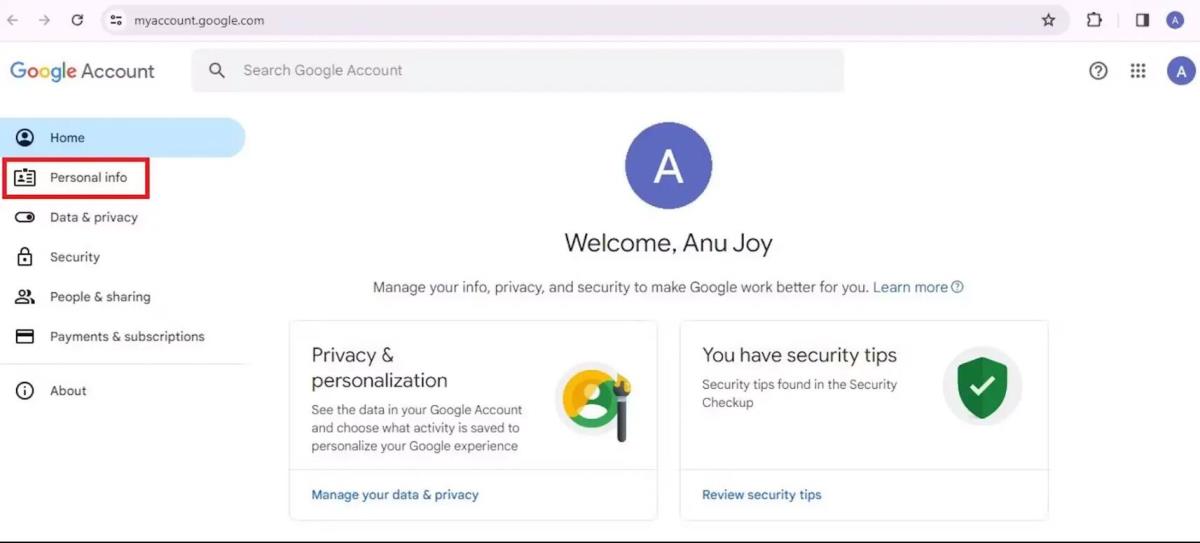
Task: Click the green security shield icon
Action: [x=982, y=387]
